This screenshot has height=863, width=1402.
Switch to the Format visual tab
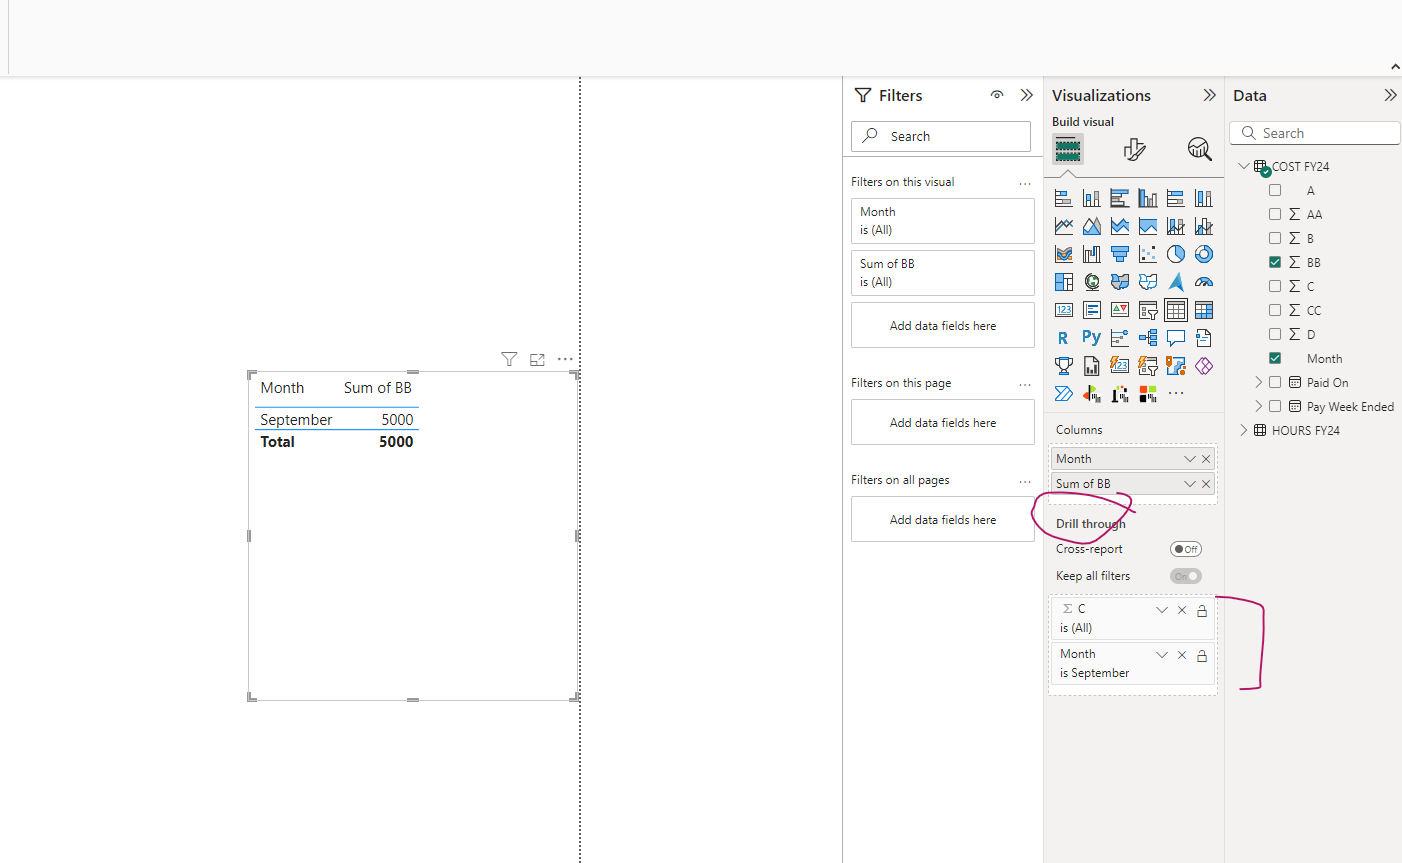1134,150
